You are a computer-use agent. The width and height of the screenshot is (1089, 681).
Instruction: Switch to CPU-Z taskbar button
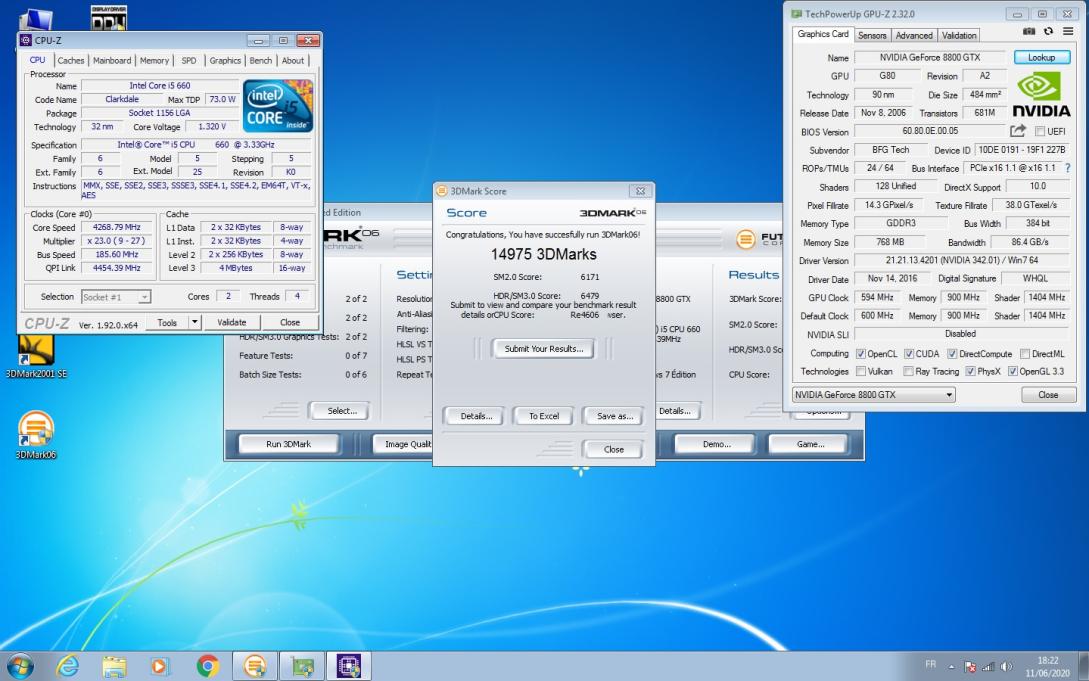[349, 666]
